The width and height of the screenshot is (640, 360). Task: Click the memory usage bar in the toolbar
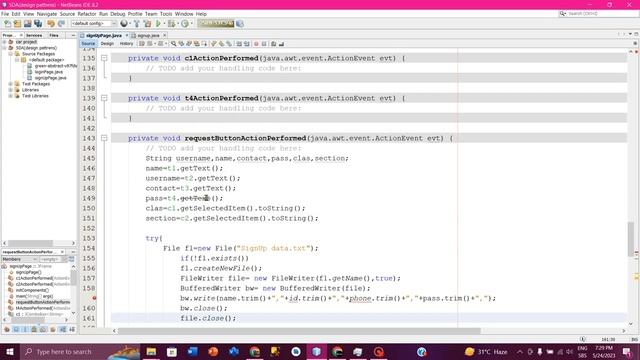(216, 24)
